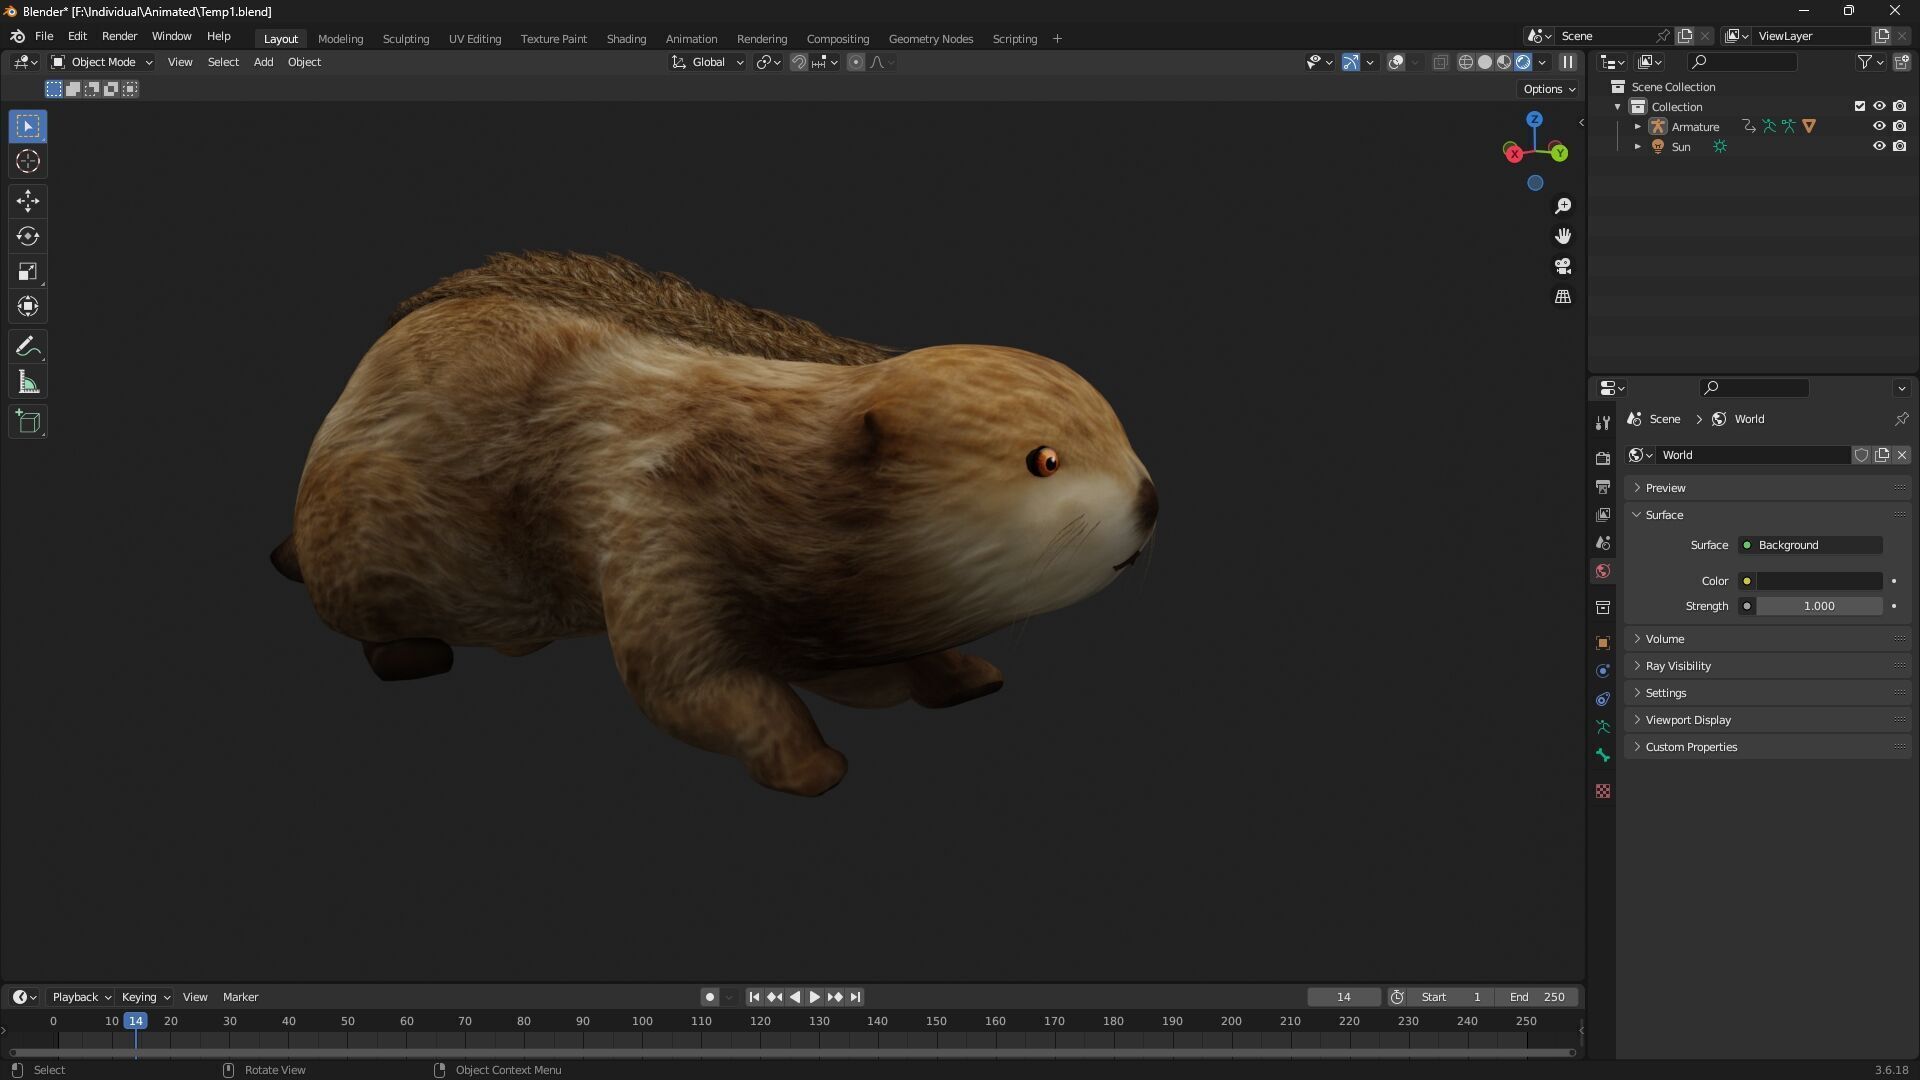Open Object properties tab
Viewport: 1920px width, 1080px height.
point(1603,643)
